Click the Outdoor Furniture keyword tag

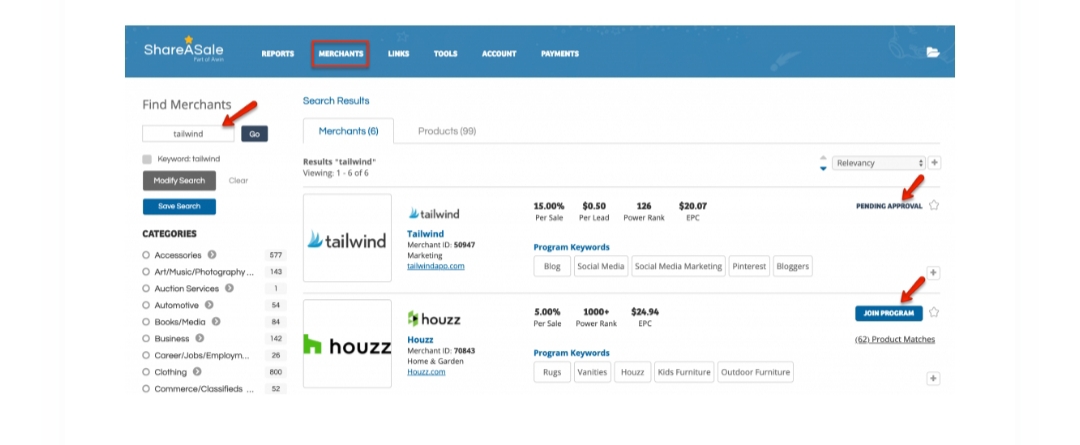tap(755, 372)
